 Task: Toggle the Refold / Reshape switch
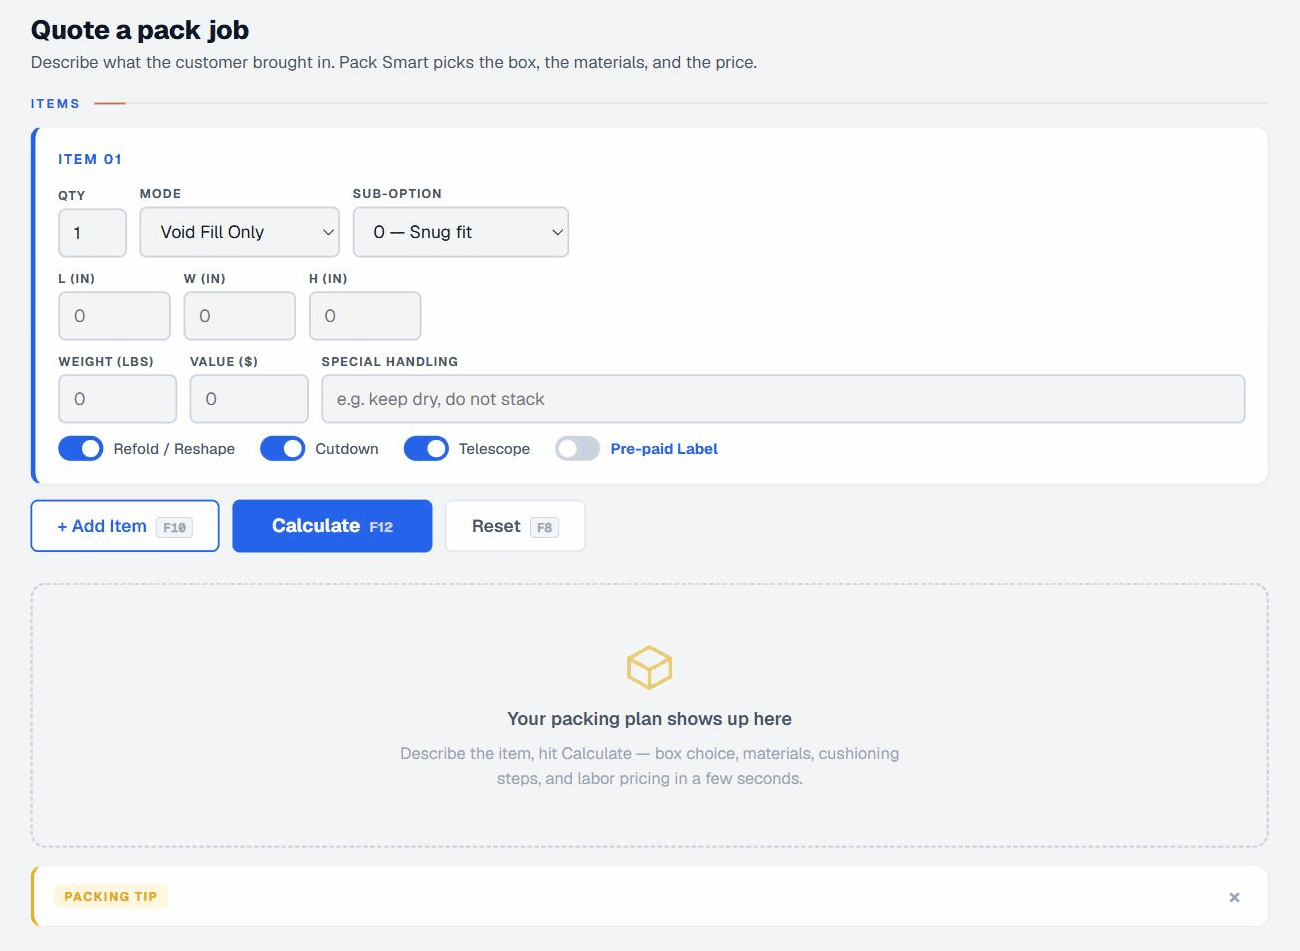click(80, 449)
